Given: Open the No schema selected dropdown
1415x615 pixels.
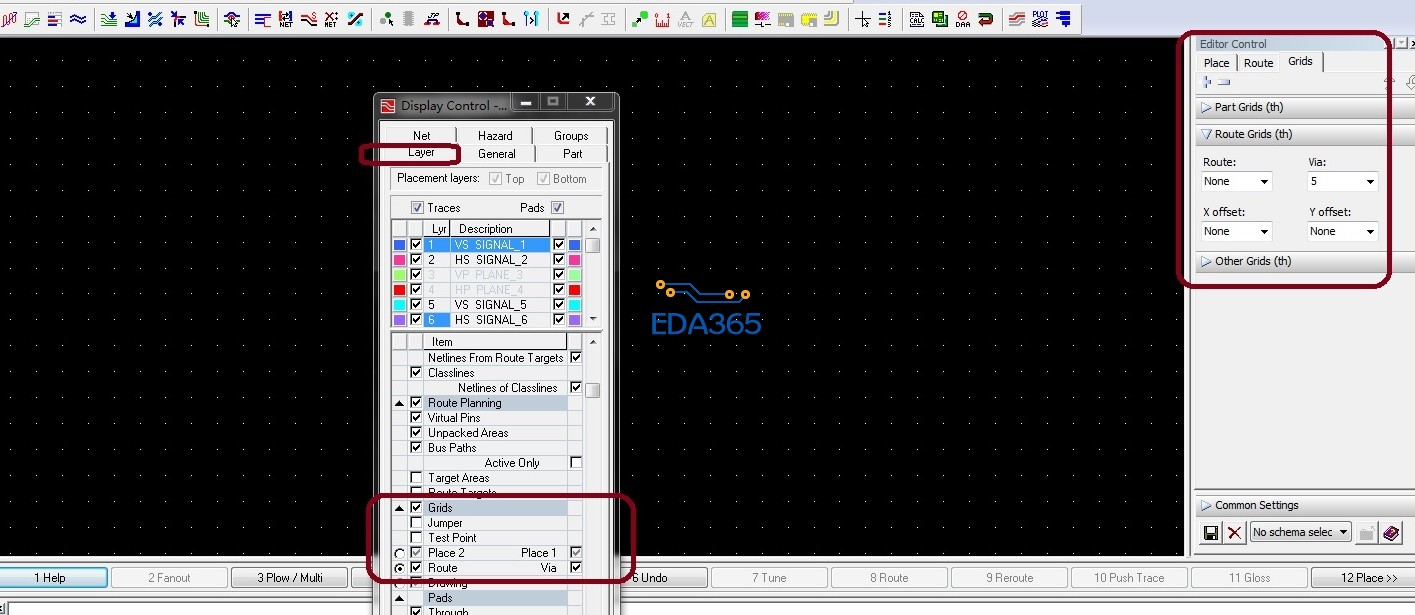Looking at the screenshot, I should point(1300,533).
